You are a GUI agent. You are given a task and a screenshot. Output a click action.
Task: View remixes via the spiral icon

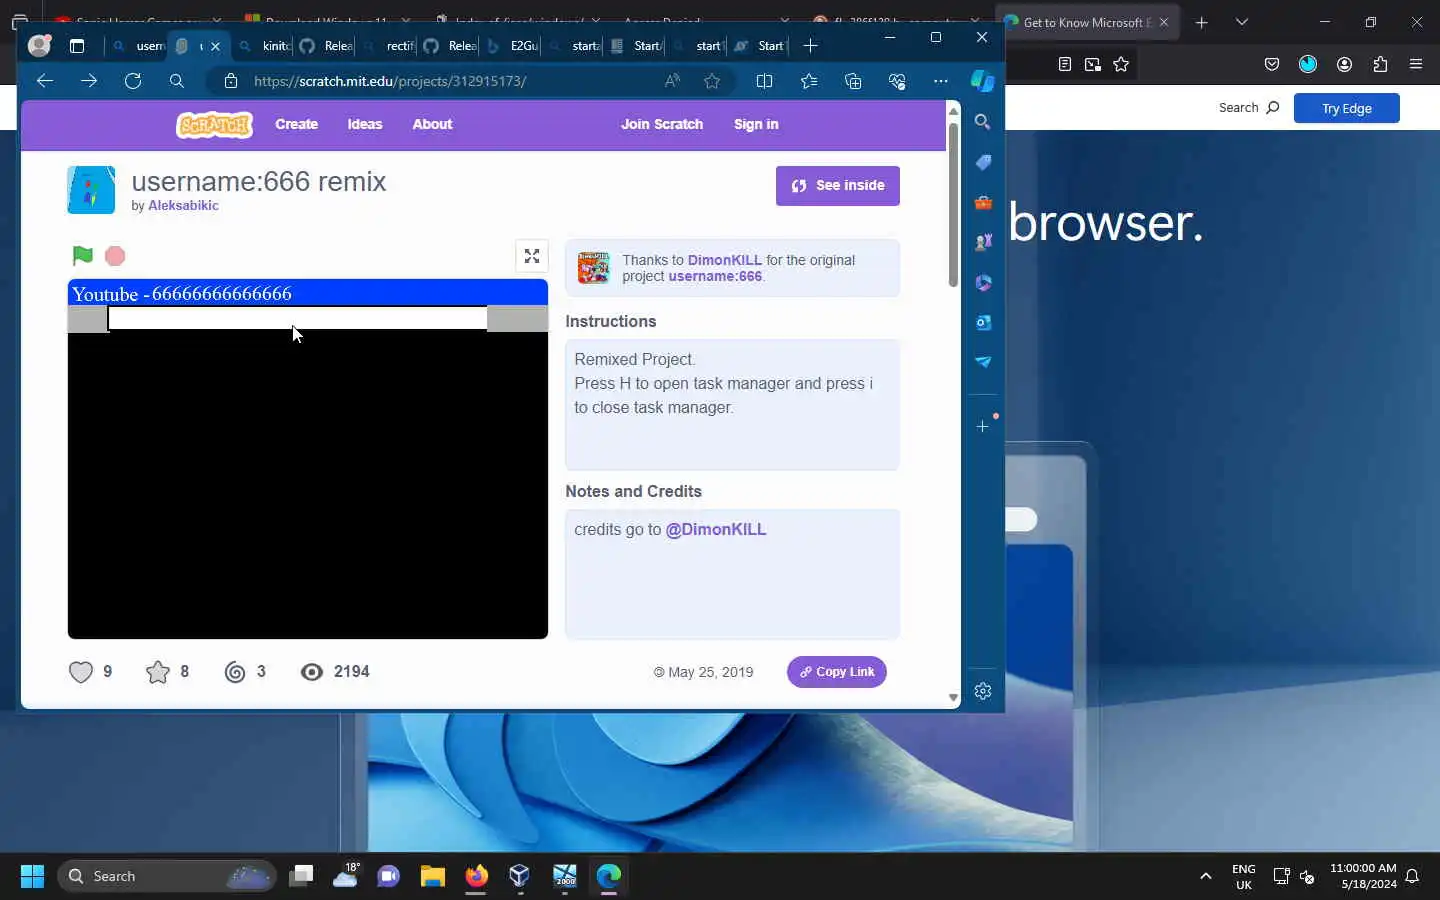[x=235, y=672]
